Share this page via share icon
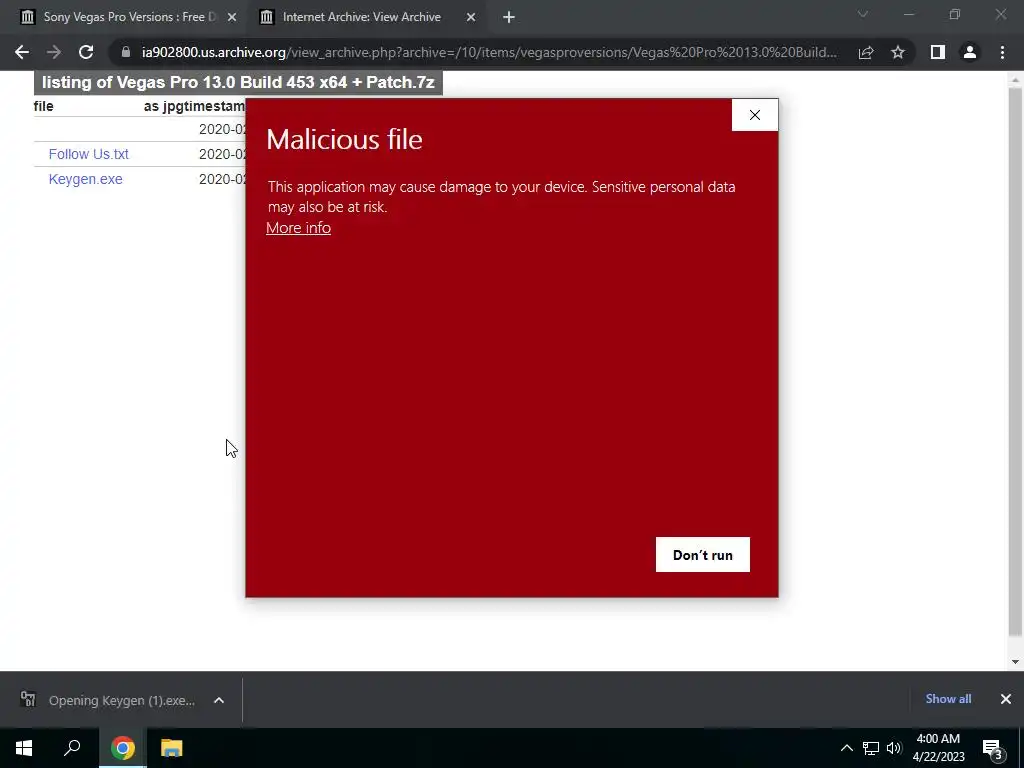Viewport: 1024px width, 768px height. [x=866, y=52]
